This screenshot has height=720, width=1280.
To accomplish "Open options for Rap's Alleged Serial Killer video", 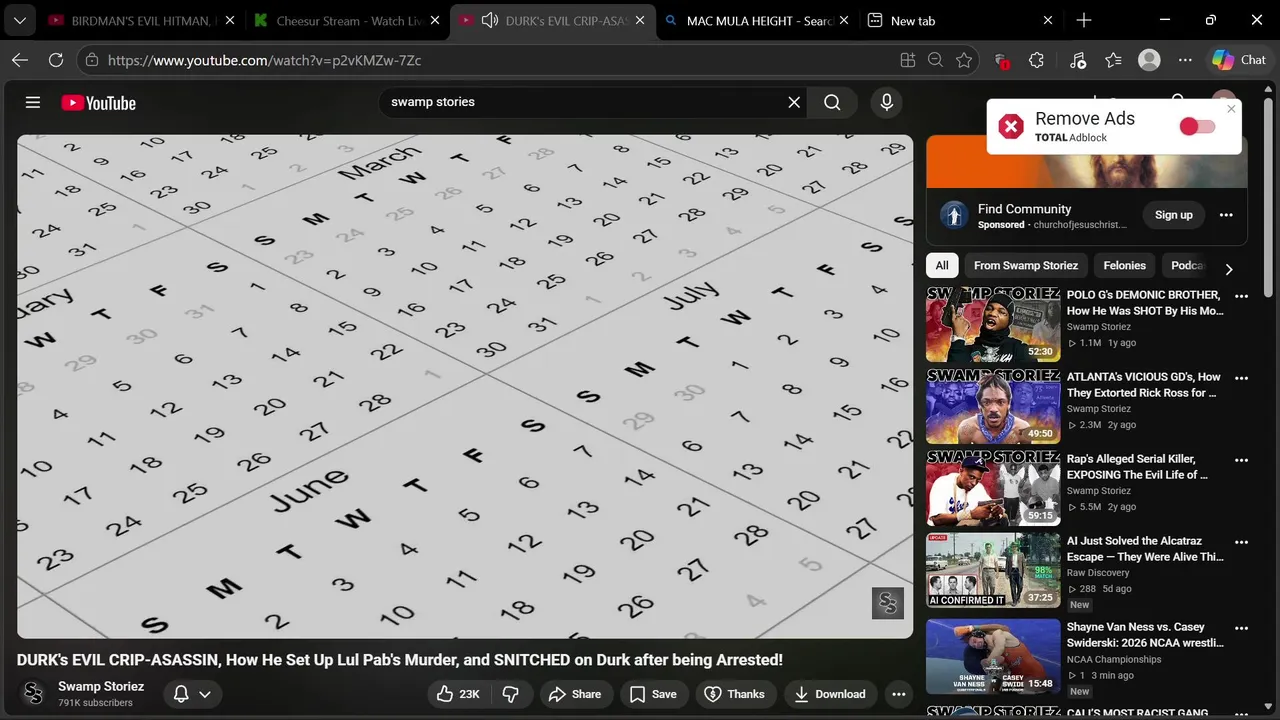I will tap(1241, 460).
